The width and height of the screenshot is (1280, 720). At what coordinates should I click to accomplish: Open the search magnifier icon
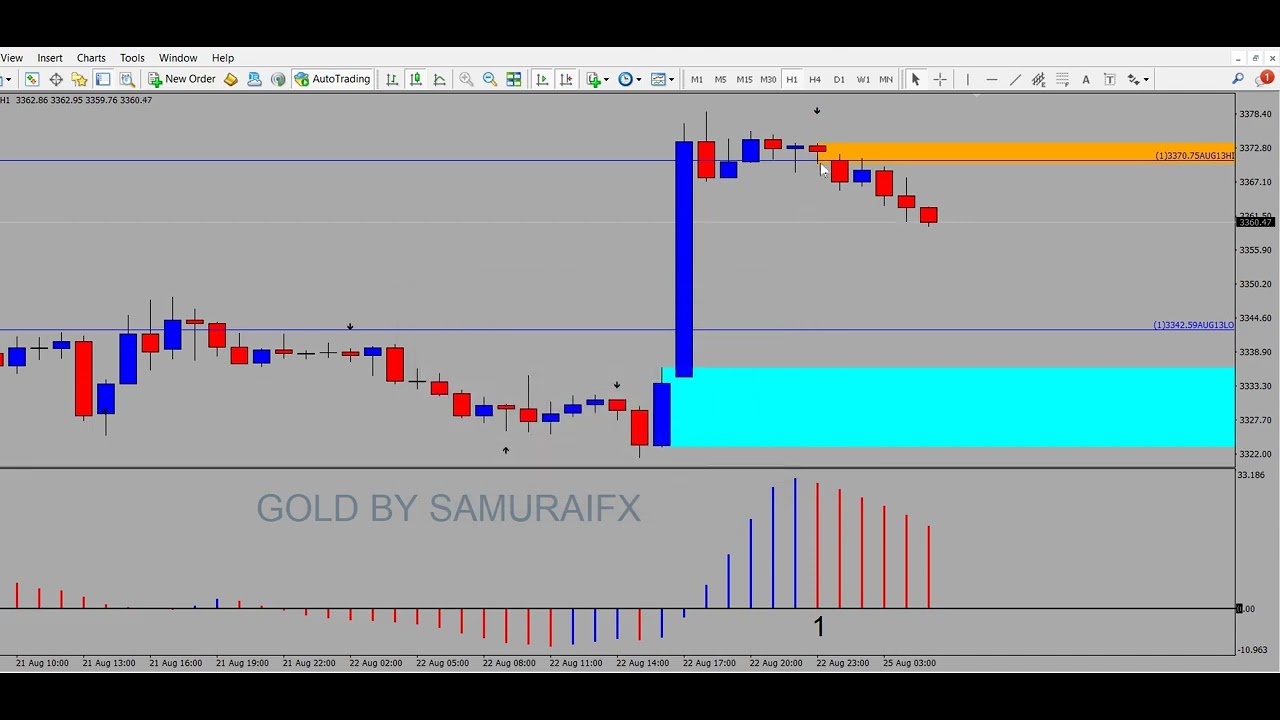tap(1238, 79)
